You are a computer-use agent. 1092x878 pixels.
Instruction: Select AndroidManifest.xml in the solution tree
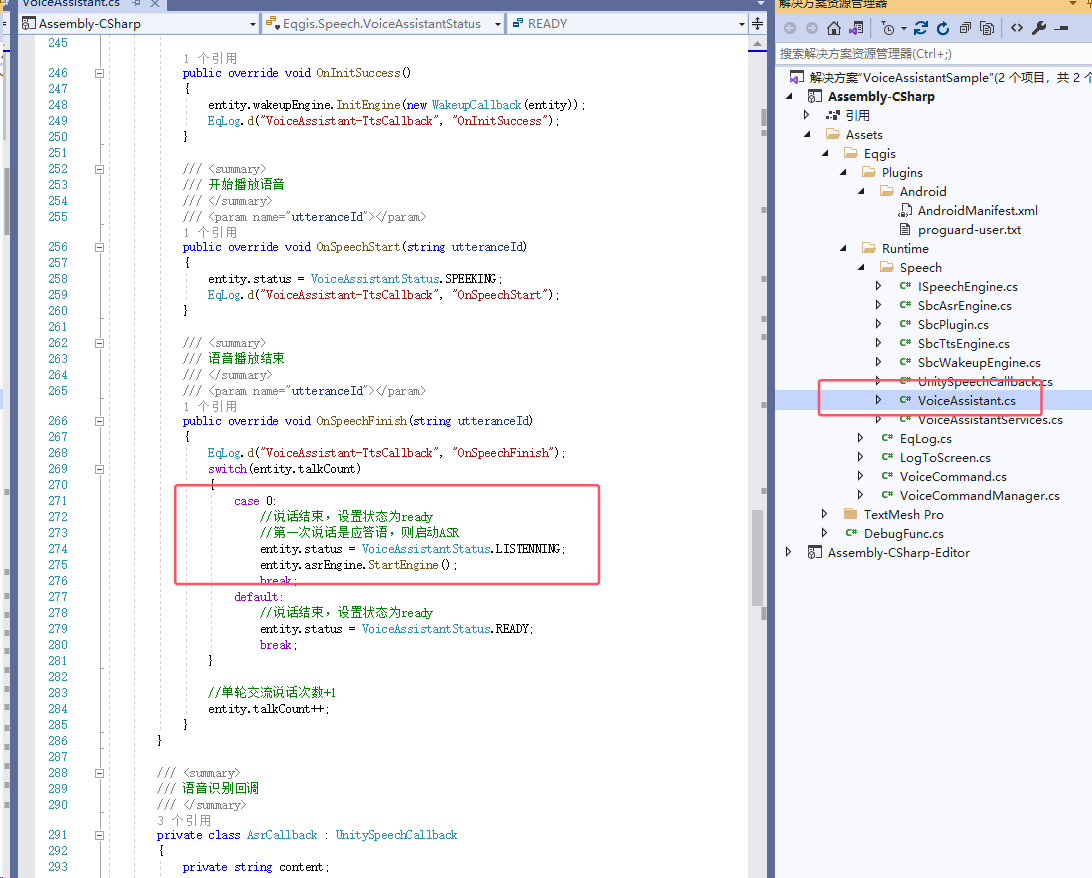977,210
